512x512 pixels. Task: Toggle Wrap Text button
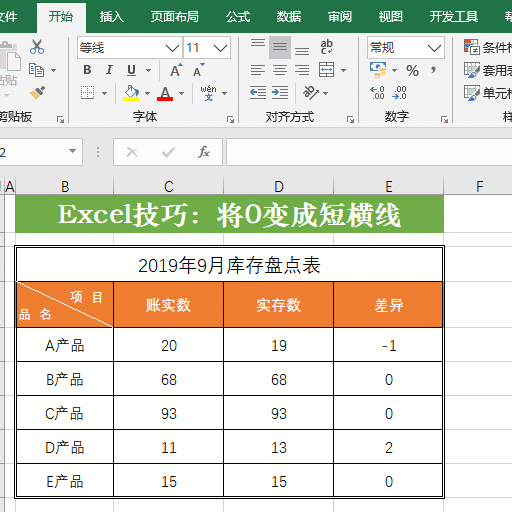coord(326,47)
